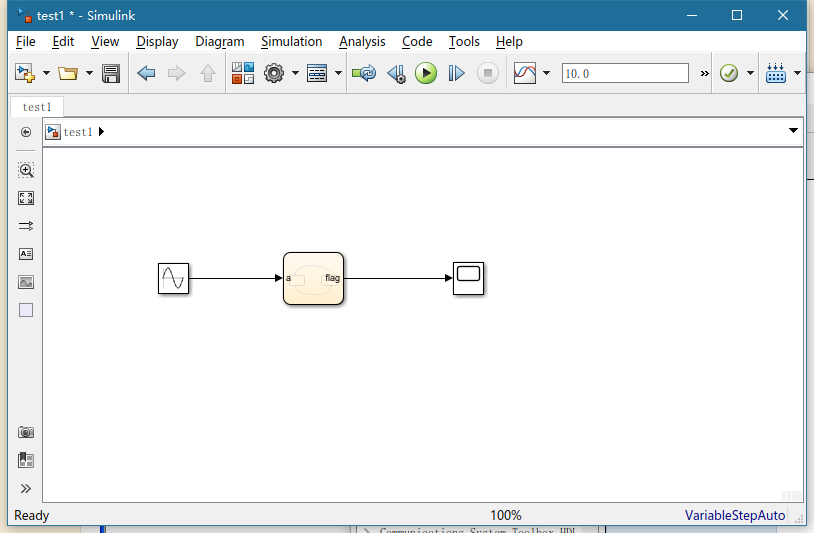Viewport: 814px width, 533px height.
Task: Click the Open folder icon
Action: pos(68,73)
